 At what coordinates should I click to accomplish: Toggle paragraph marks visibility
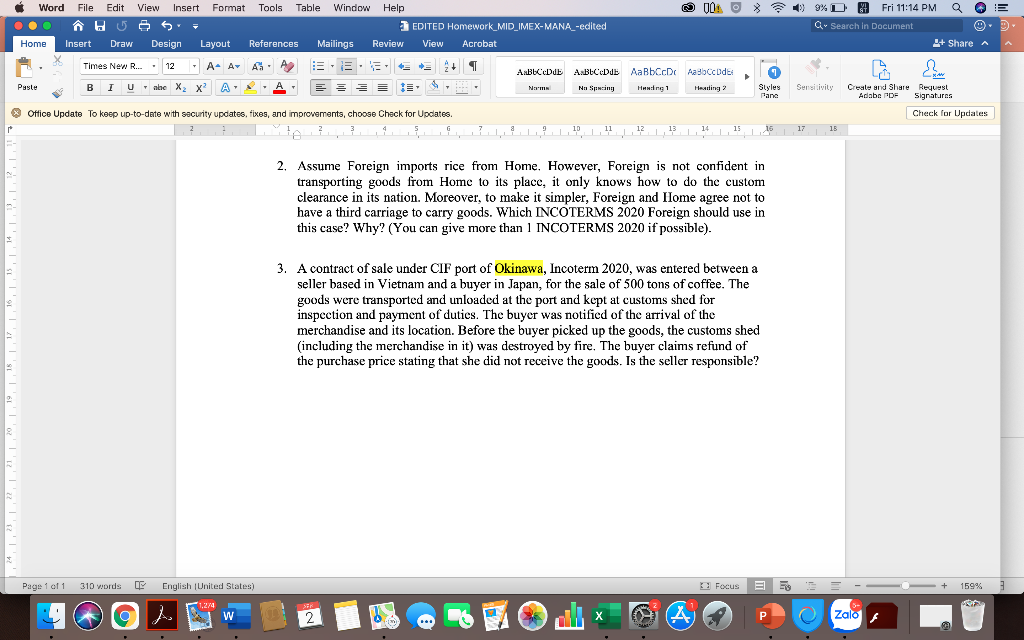(473, 64)
